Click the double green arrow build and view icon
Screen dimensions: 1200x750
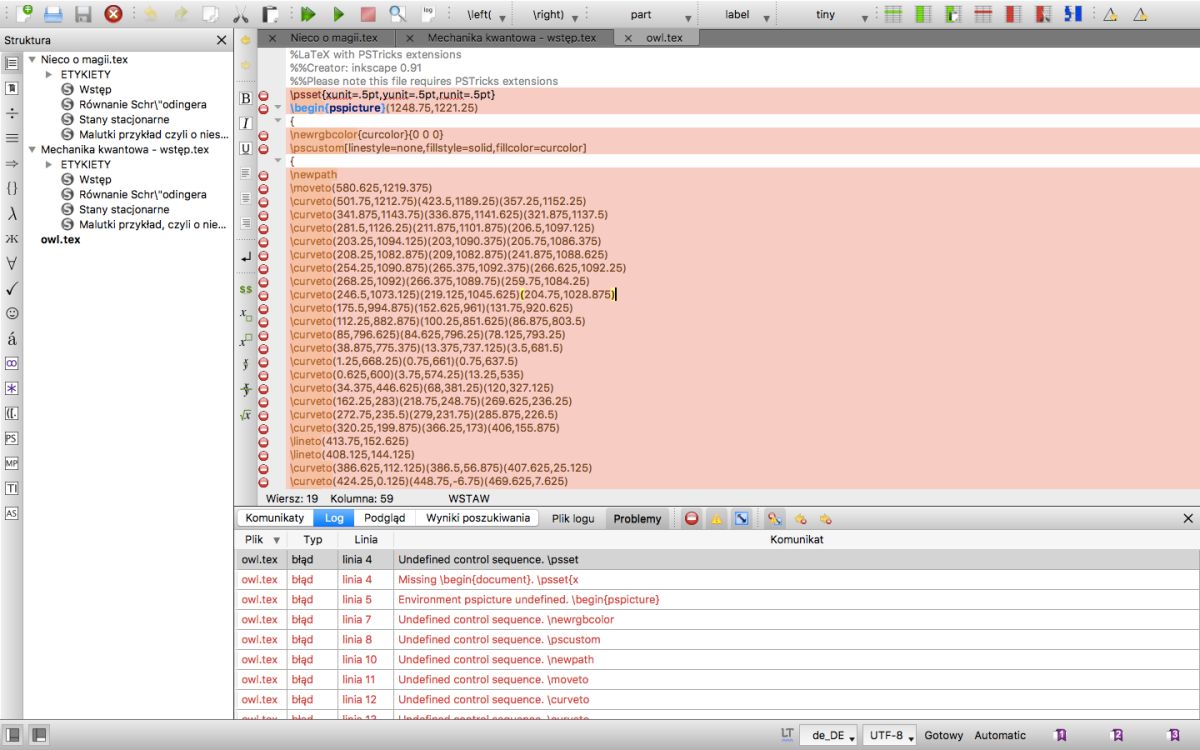click(308, 14)
